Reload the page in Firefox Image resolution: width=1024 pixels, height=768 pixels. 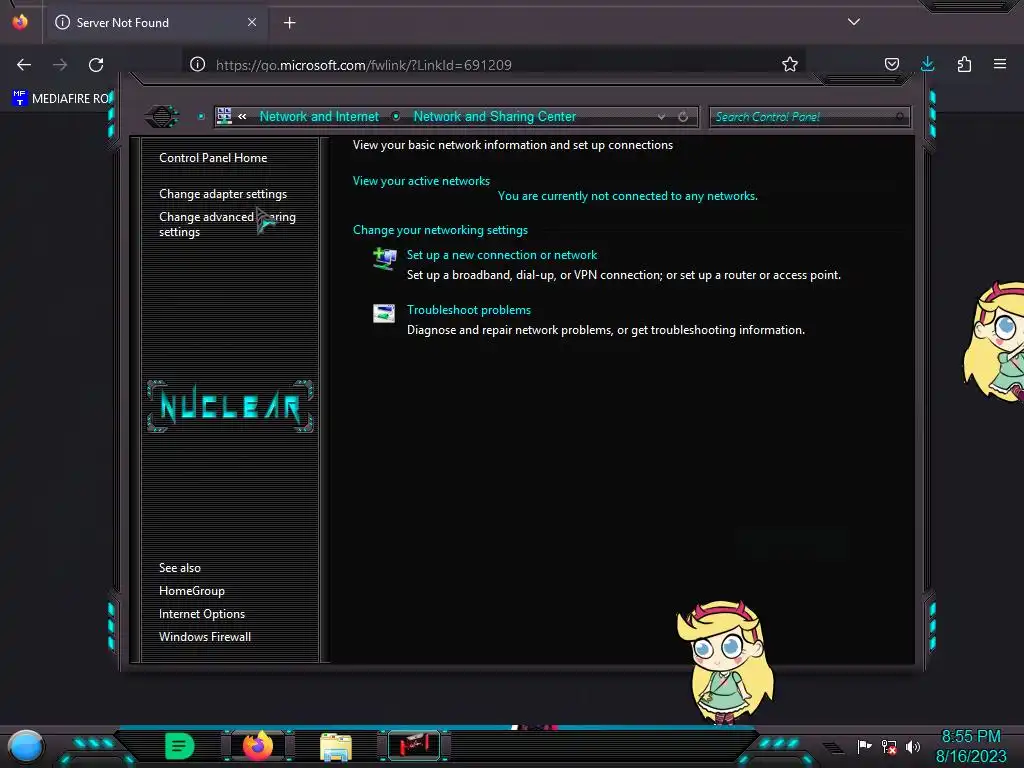96,65
